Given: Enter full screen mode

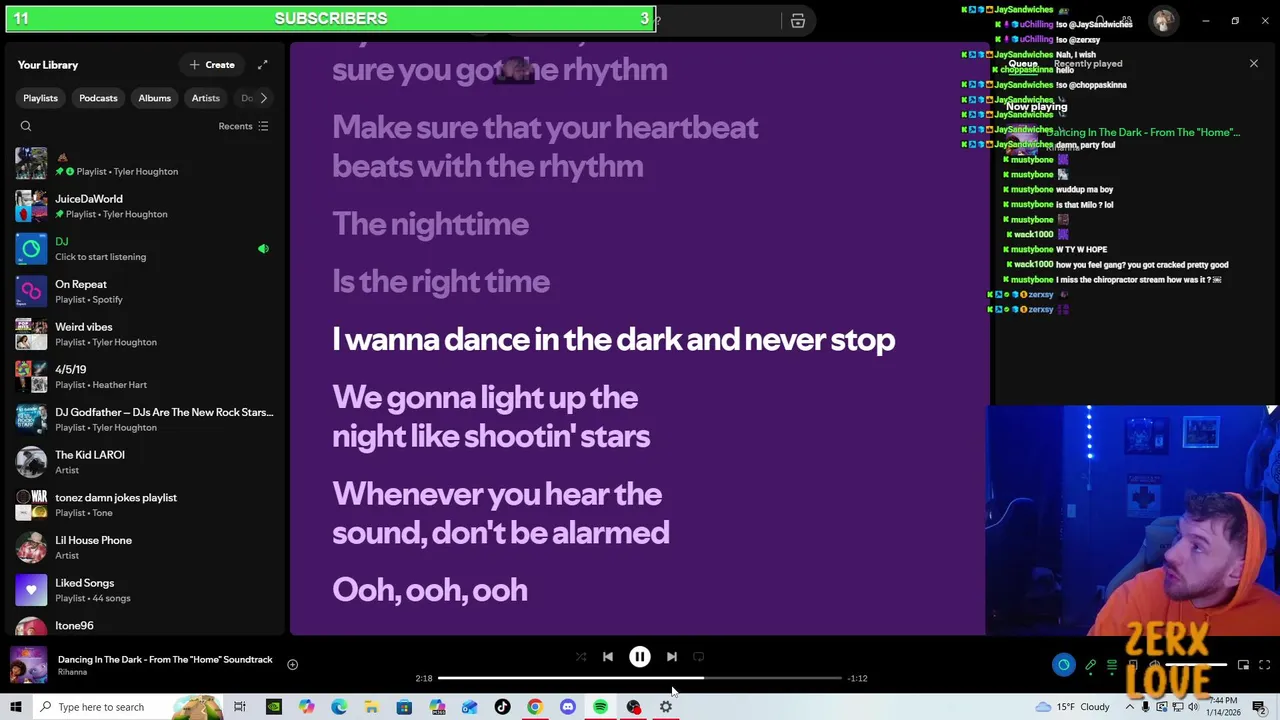Looking at the screenshot, I should point(1264,665).
